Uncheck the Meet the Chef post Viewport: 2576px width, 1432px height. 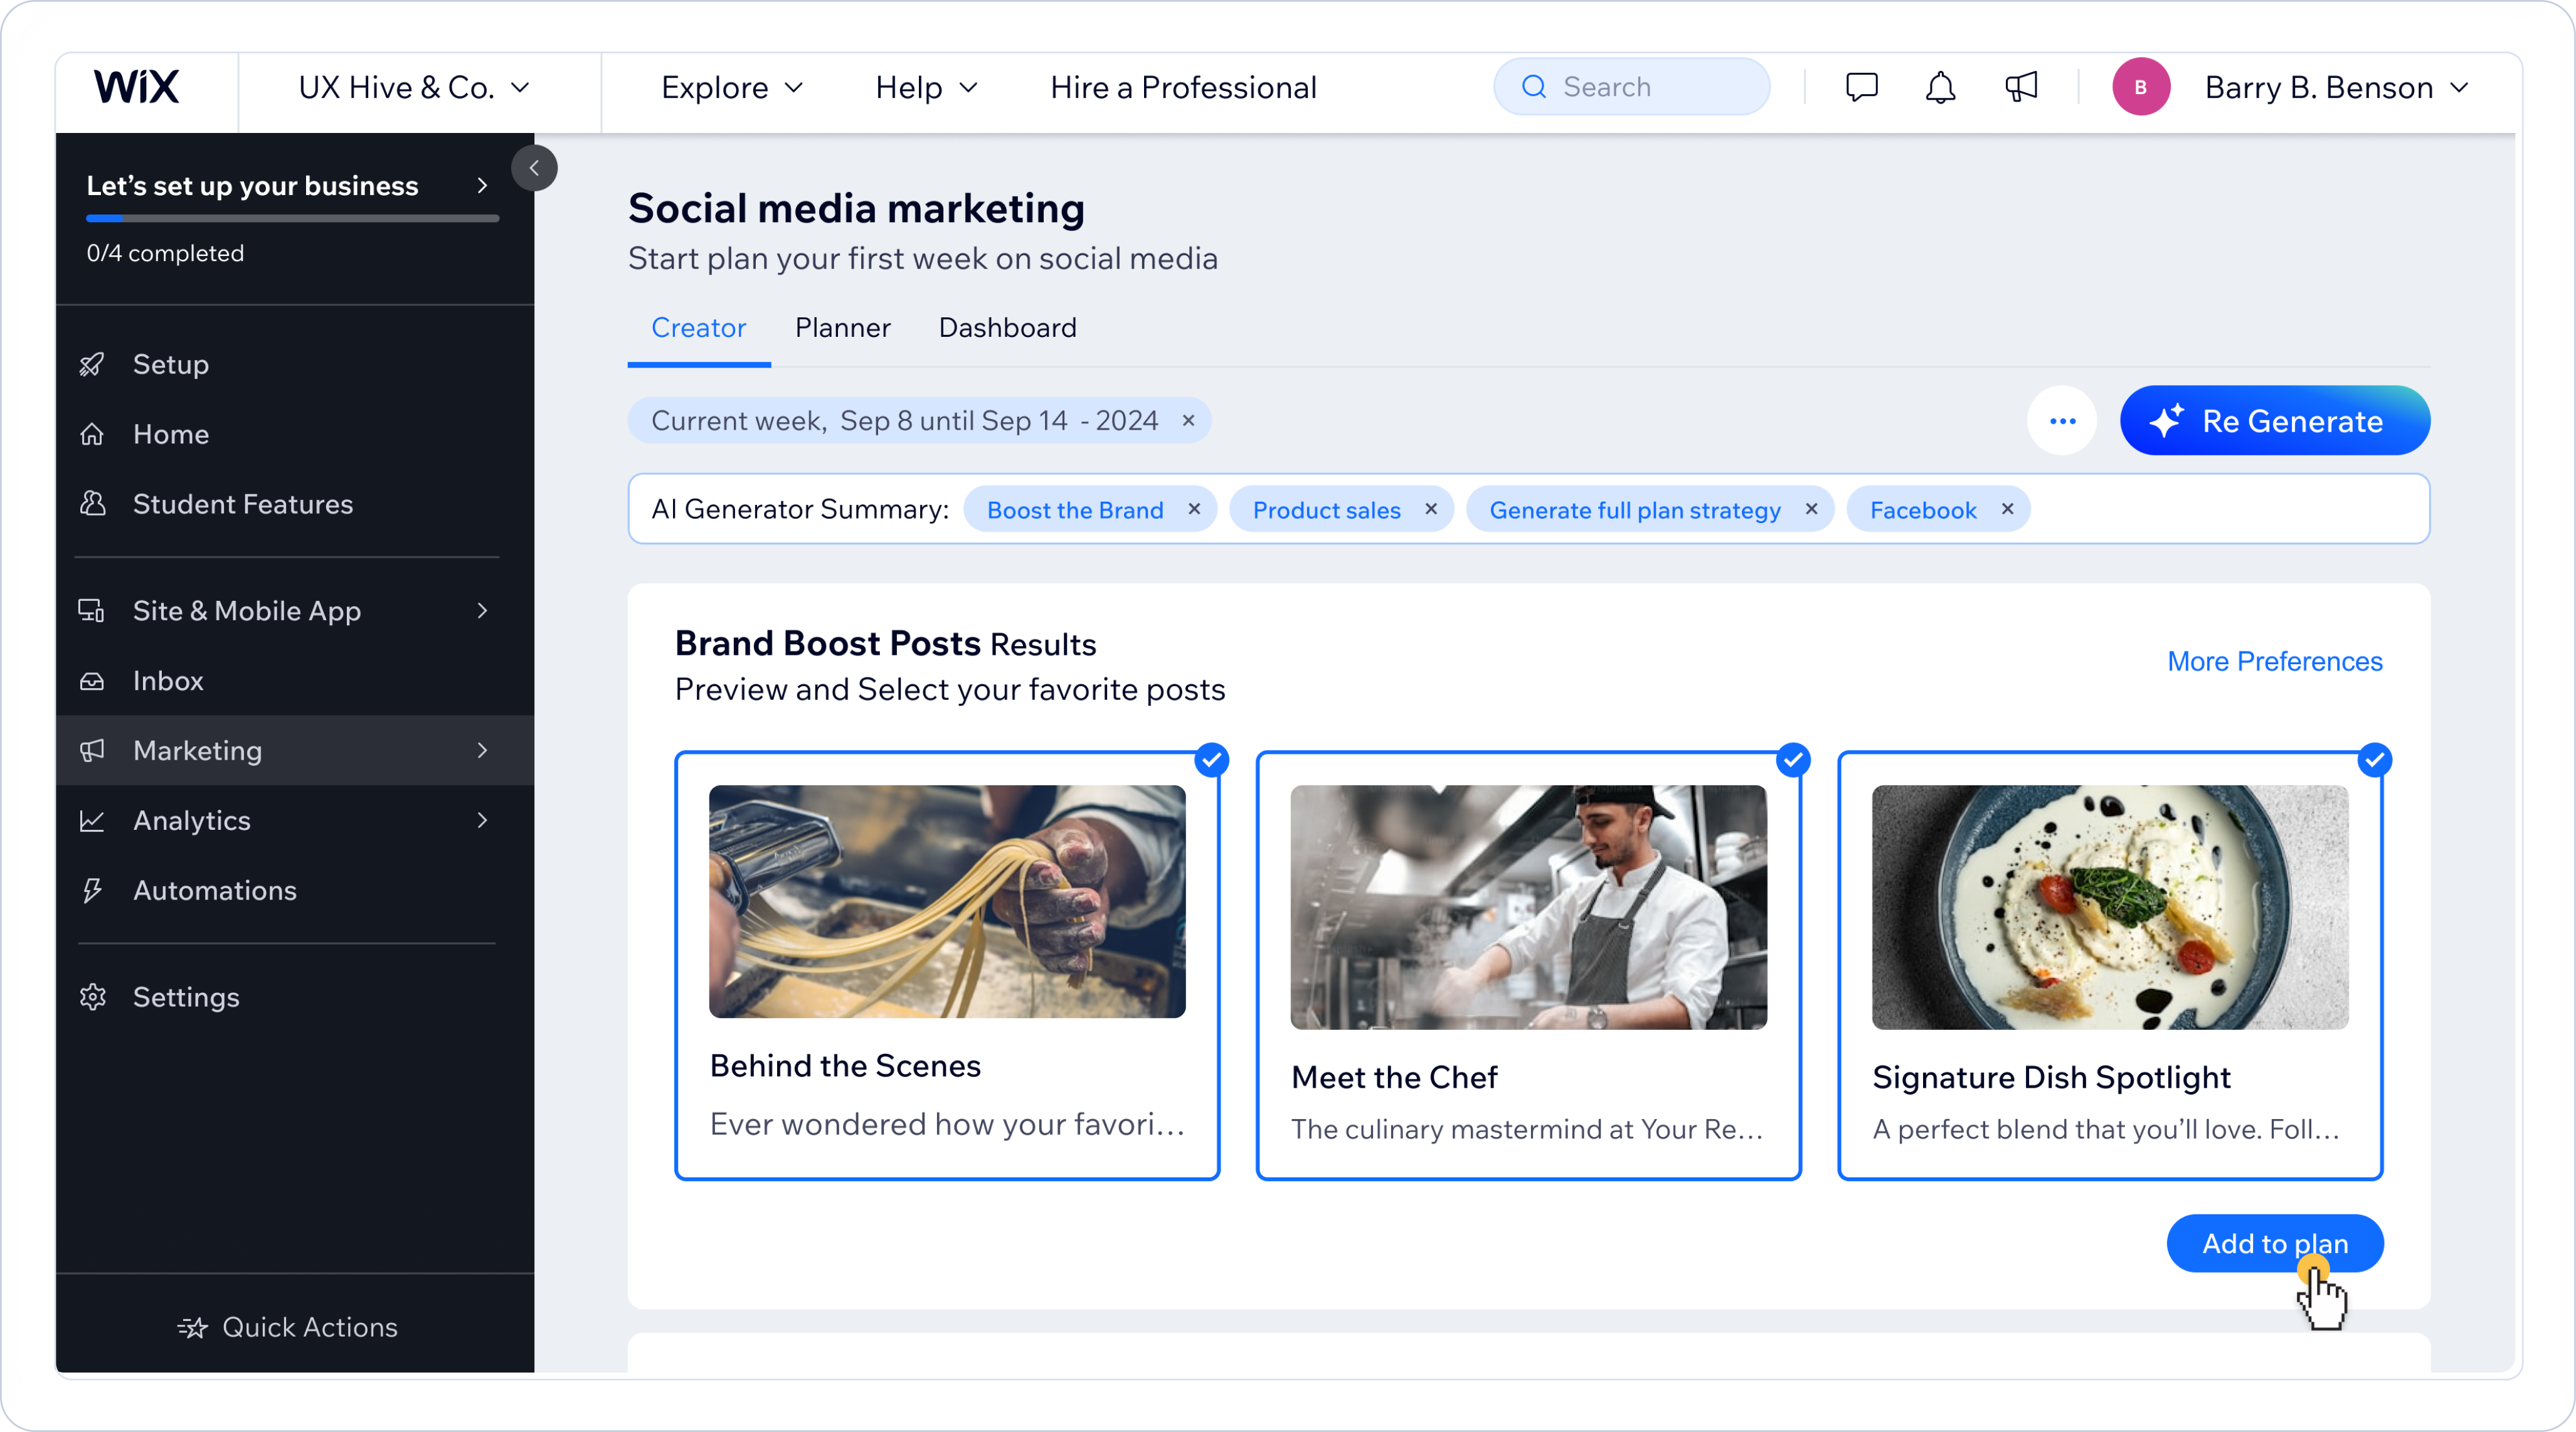tap(1793, 760)
